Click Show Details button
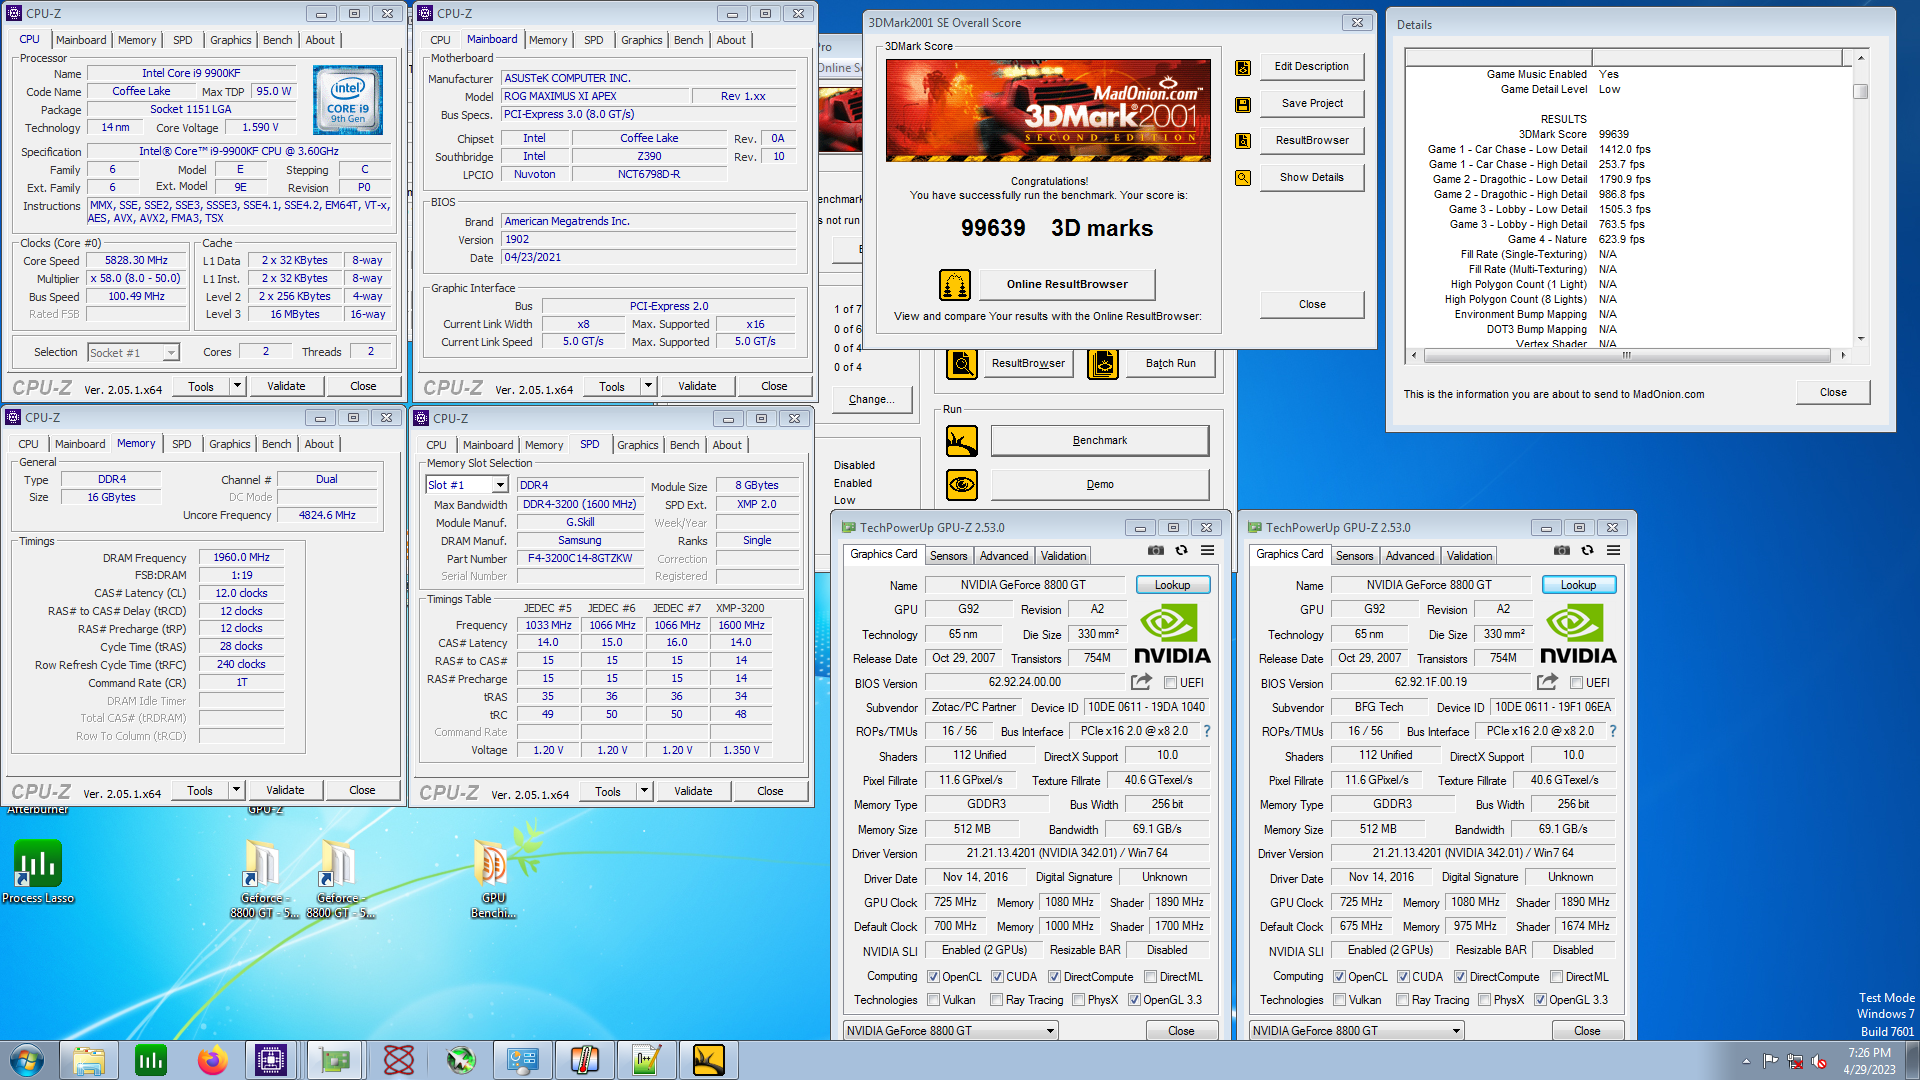 [x=1311, y=178]
